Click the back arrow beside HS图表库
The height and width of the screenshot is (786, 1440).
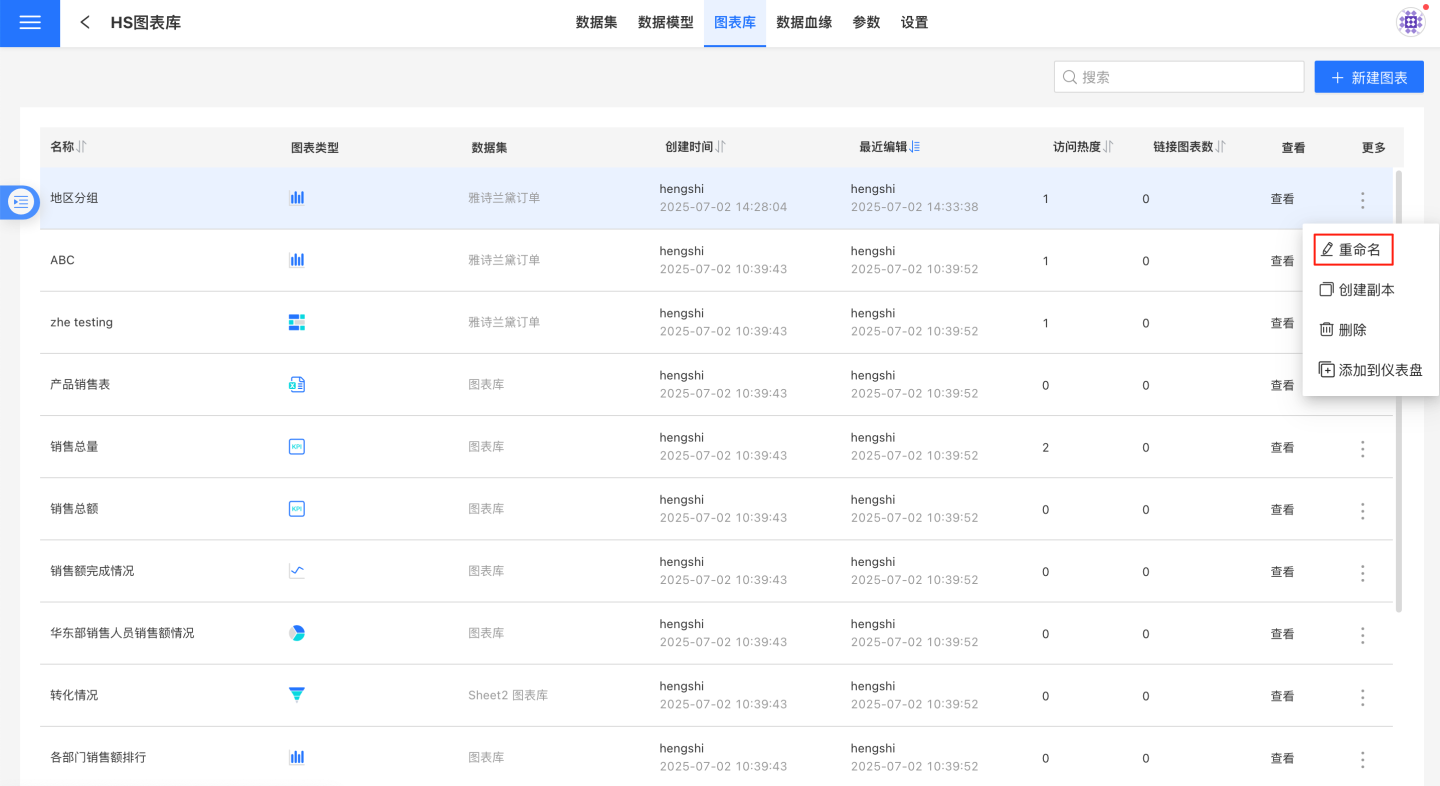pos(85,22)
